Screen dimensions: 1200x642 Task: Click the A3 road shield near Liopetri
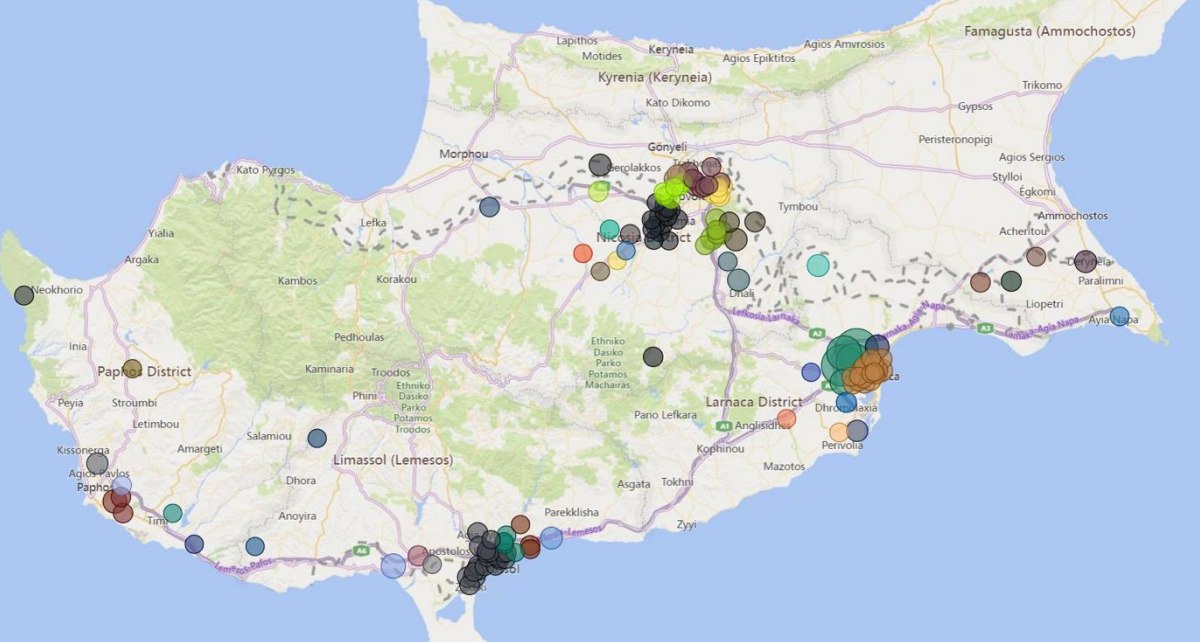(986, 327)
